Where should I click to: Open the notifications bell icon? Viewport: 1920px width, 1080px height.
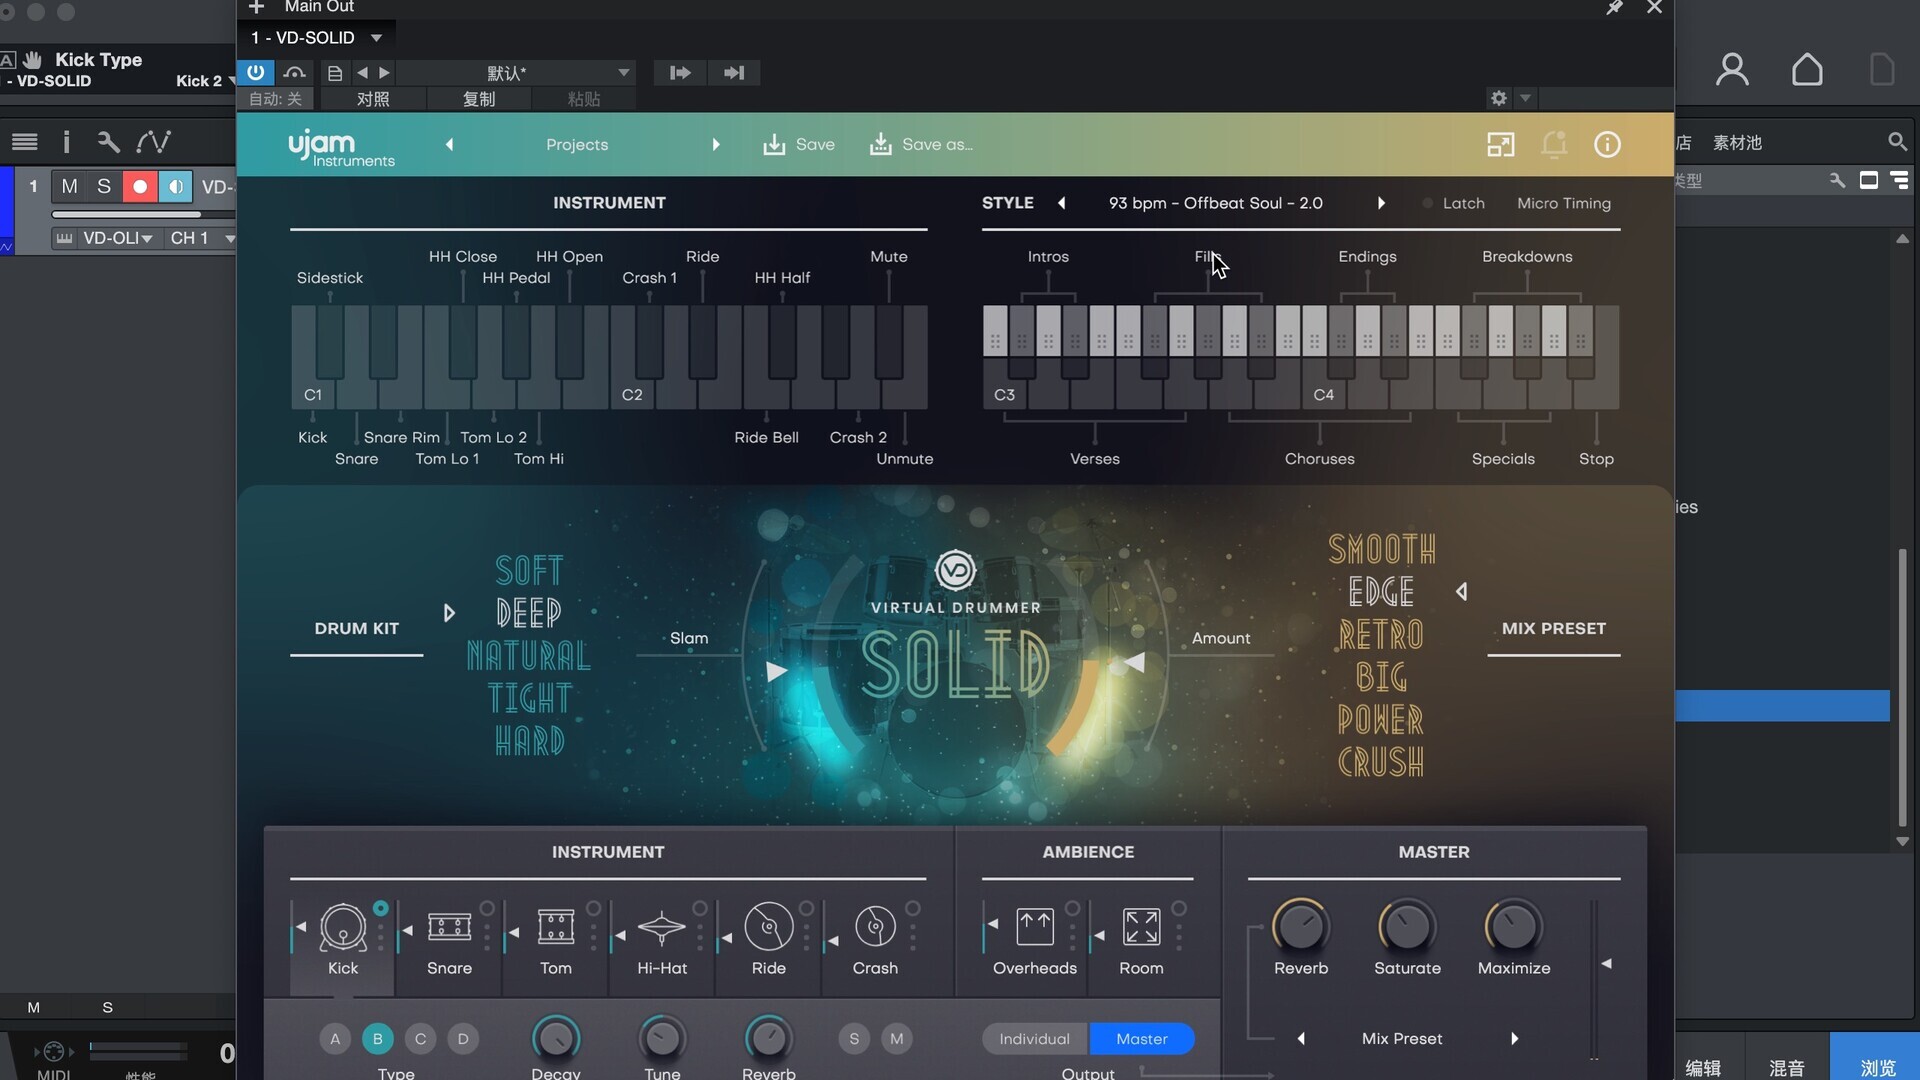click(x=1554, y=145)
